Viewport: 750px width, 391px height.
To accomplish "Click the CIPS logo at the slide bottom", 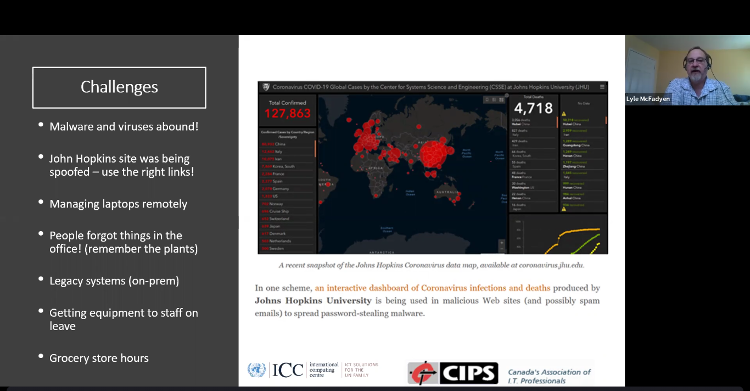I will tap(453, 373).
